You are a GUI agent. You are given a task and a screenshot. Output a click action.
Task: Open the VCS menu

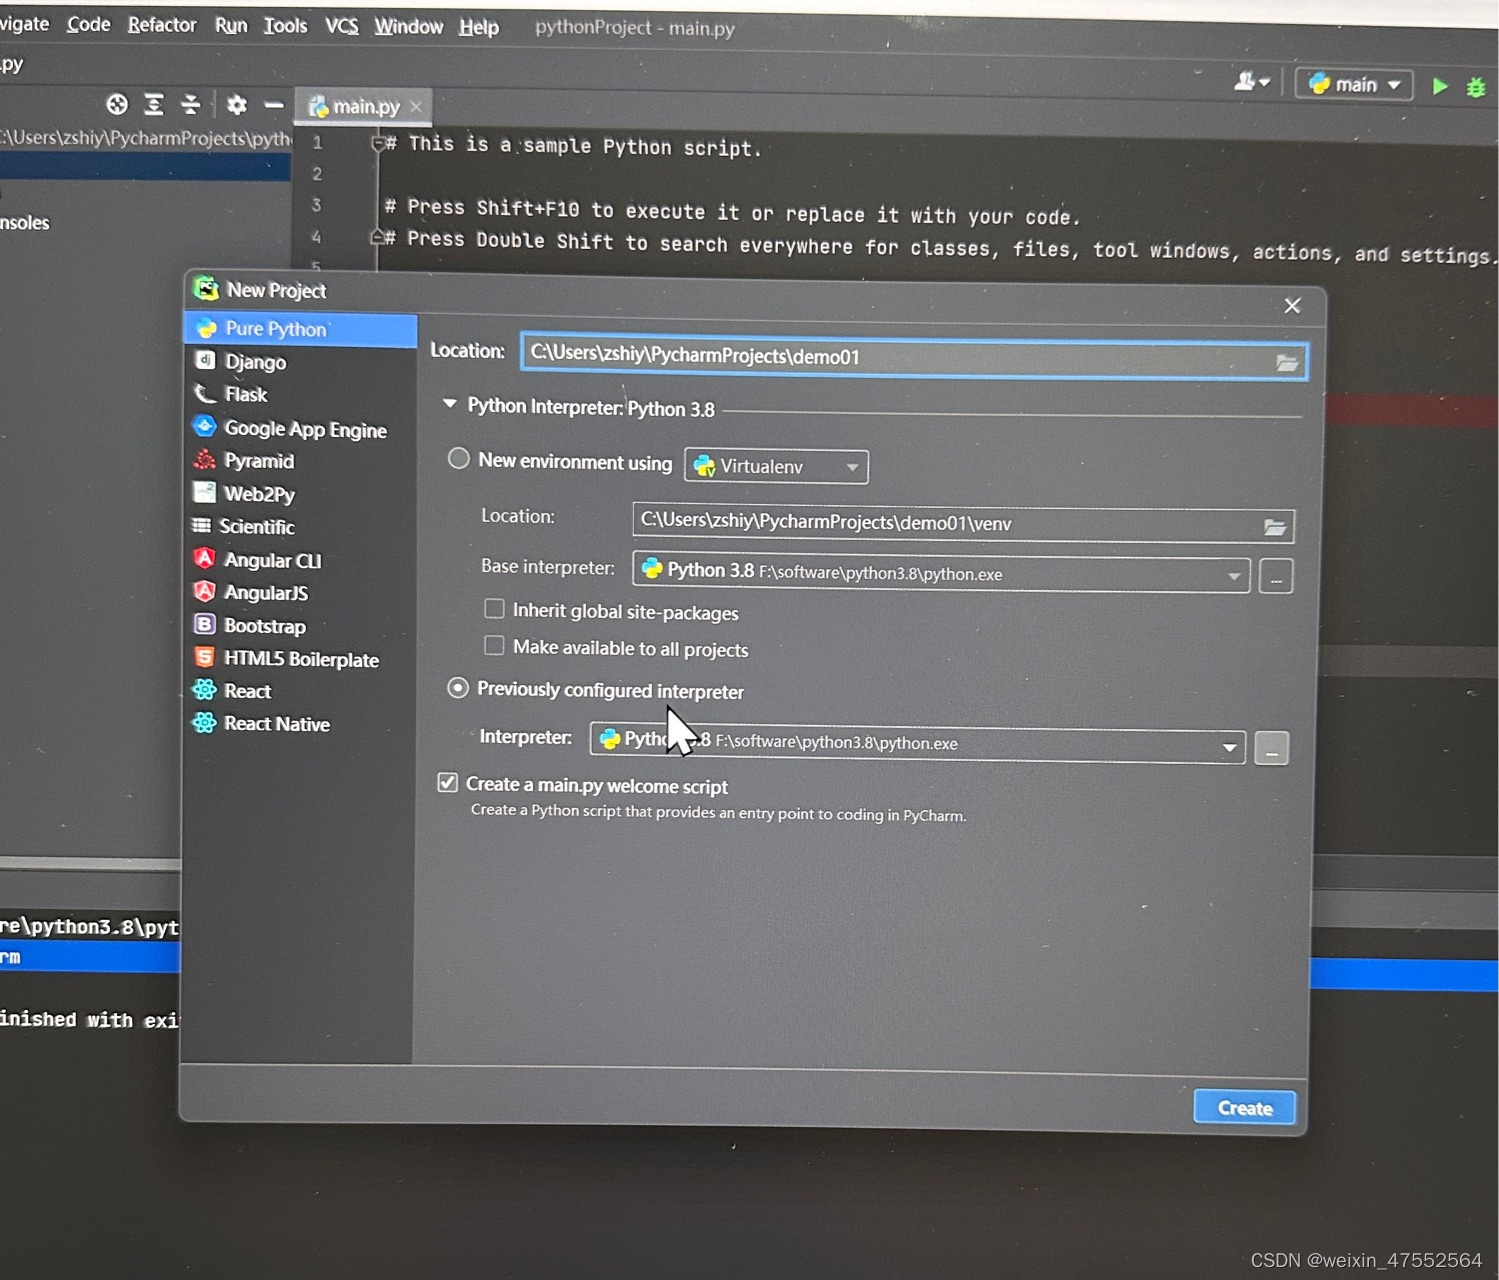coord(342,26)
